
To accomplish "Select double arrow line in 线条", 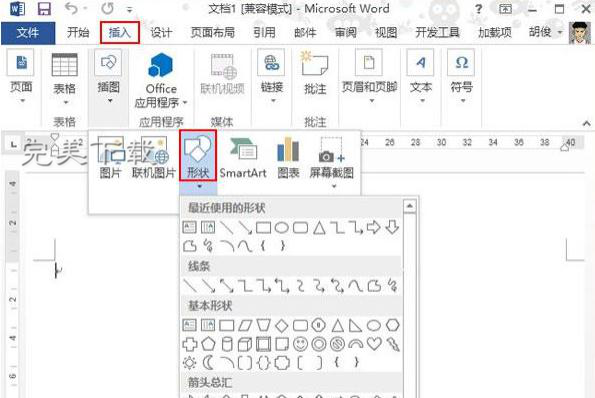I will (227, 286).
